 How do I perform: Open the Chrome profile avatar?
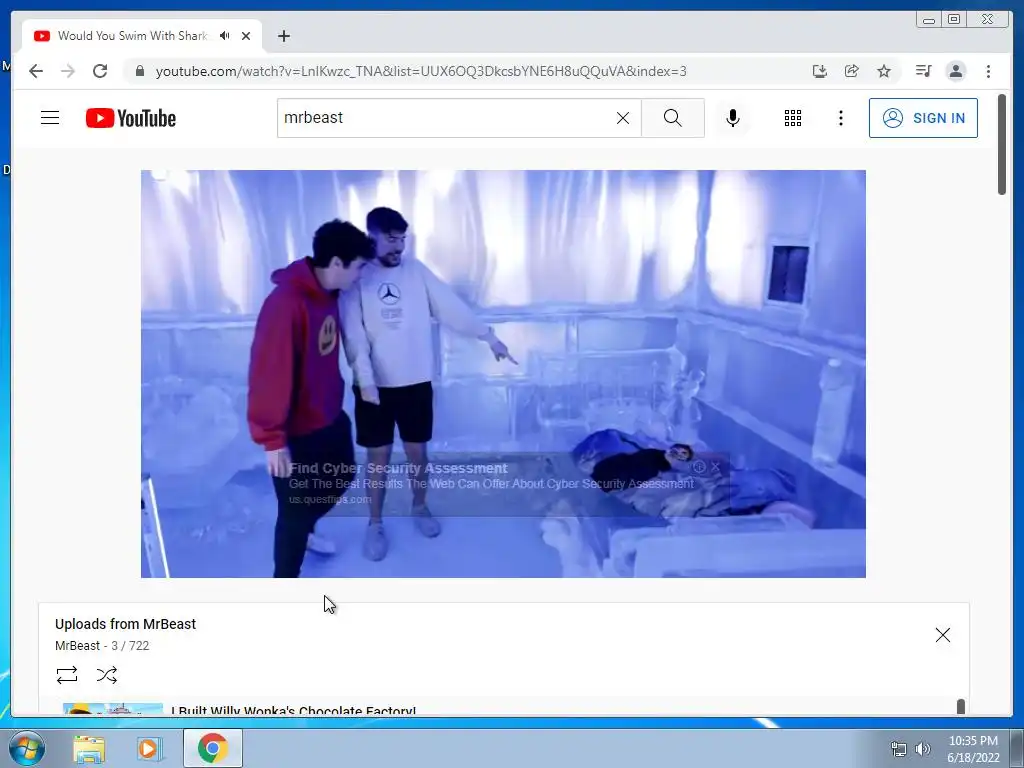(955, 71)
